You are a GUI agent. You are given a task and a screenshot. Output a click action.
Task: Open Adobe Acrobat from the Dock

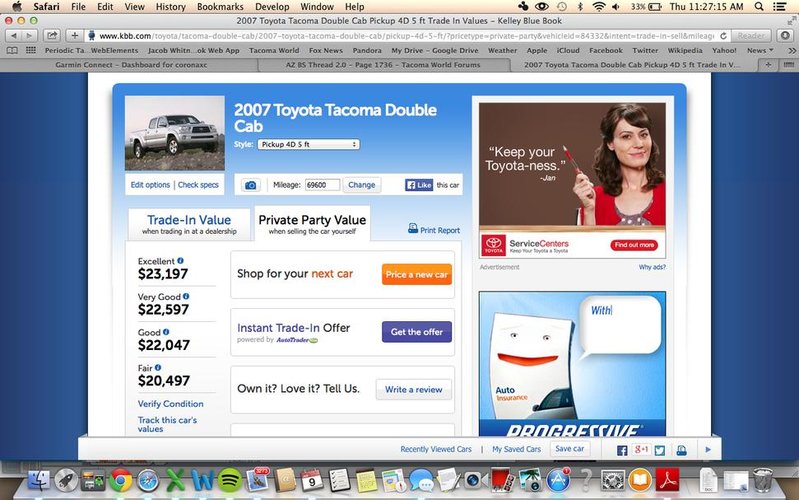pos(667,480)
